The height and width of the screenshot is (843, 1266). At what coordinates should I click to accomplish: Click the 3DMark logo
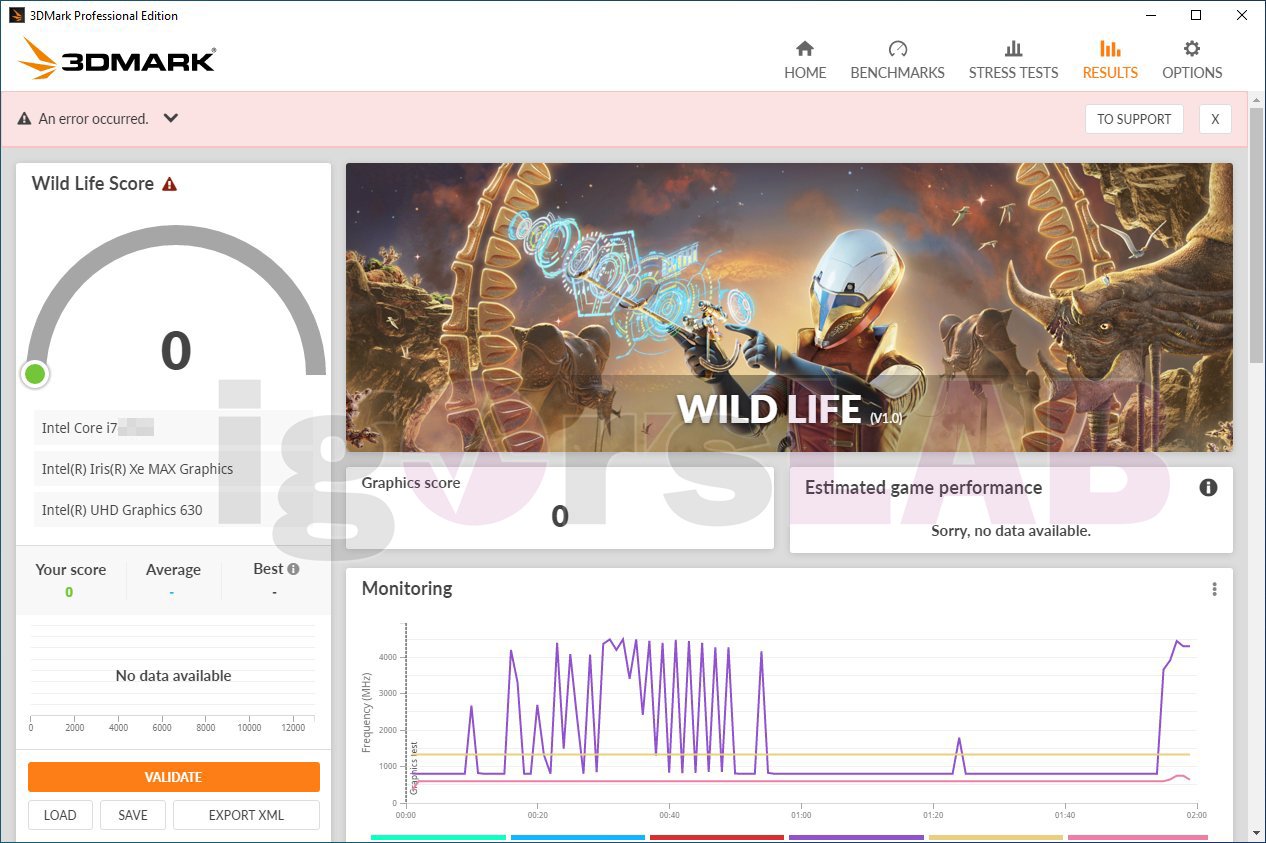[x=117, y=60]
